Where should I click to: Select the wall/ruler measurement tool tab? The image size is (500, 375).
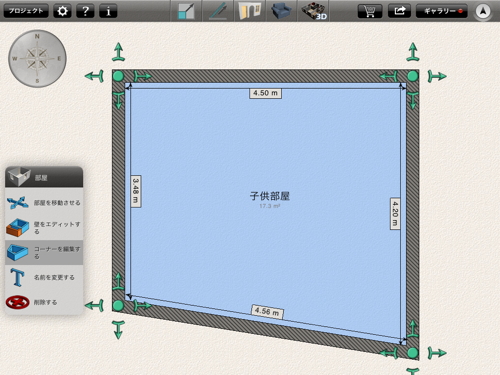218,11
